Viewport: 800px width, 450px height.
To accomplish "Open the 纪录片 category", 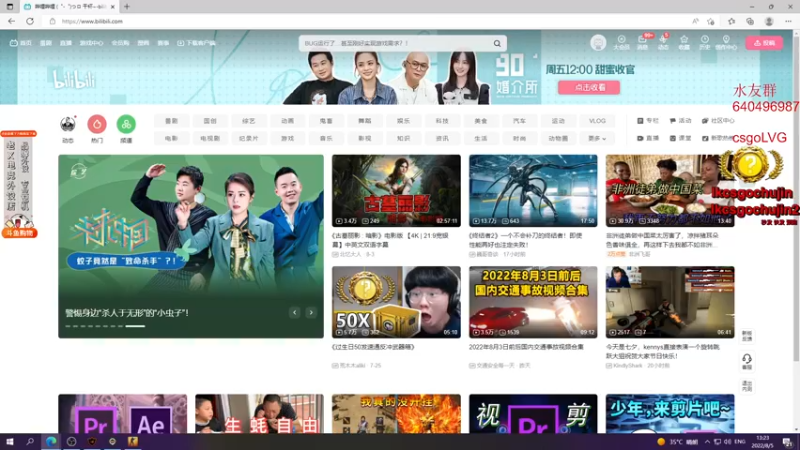I will pos(248,138).
